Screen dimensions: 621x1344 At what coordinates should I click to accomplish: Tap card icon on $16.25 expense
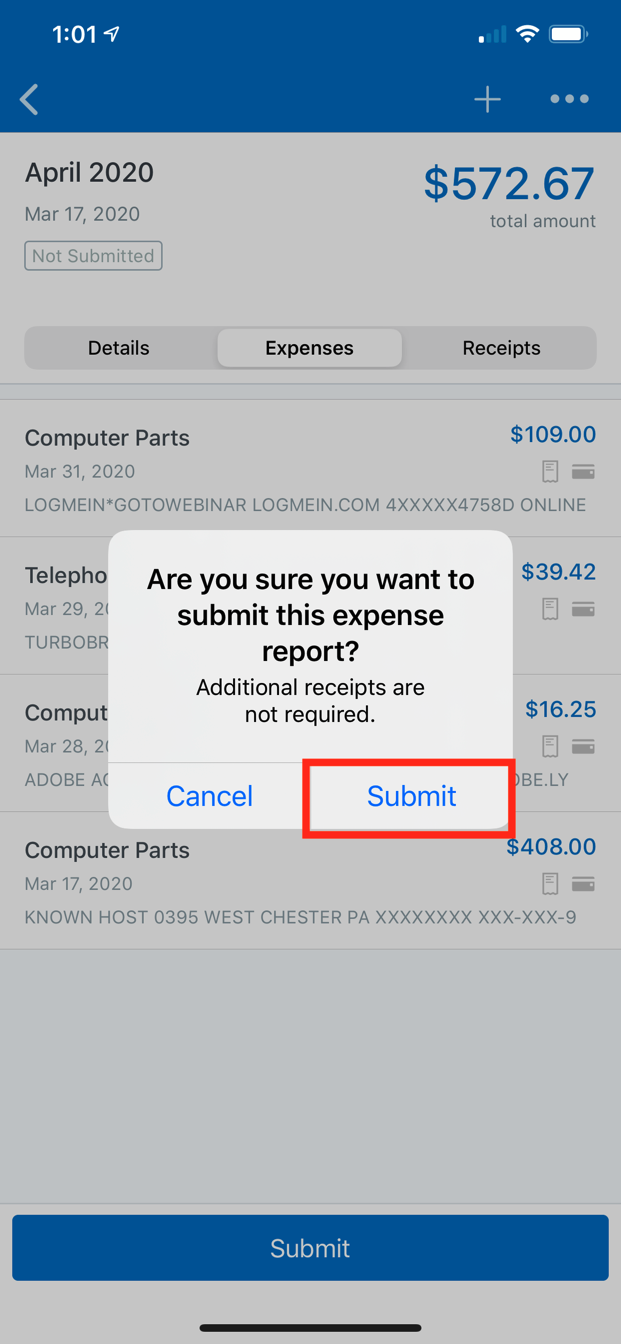coord(583,746)
